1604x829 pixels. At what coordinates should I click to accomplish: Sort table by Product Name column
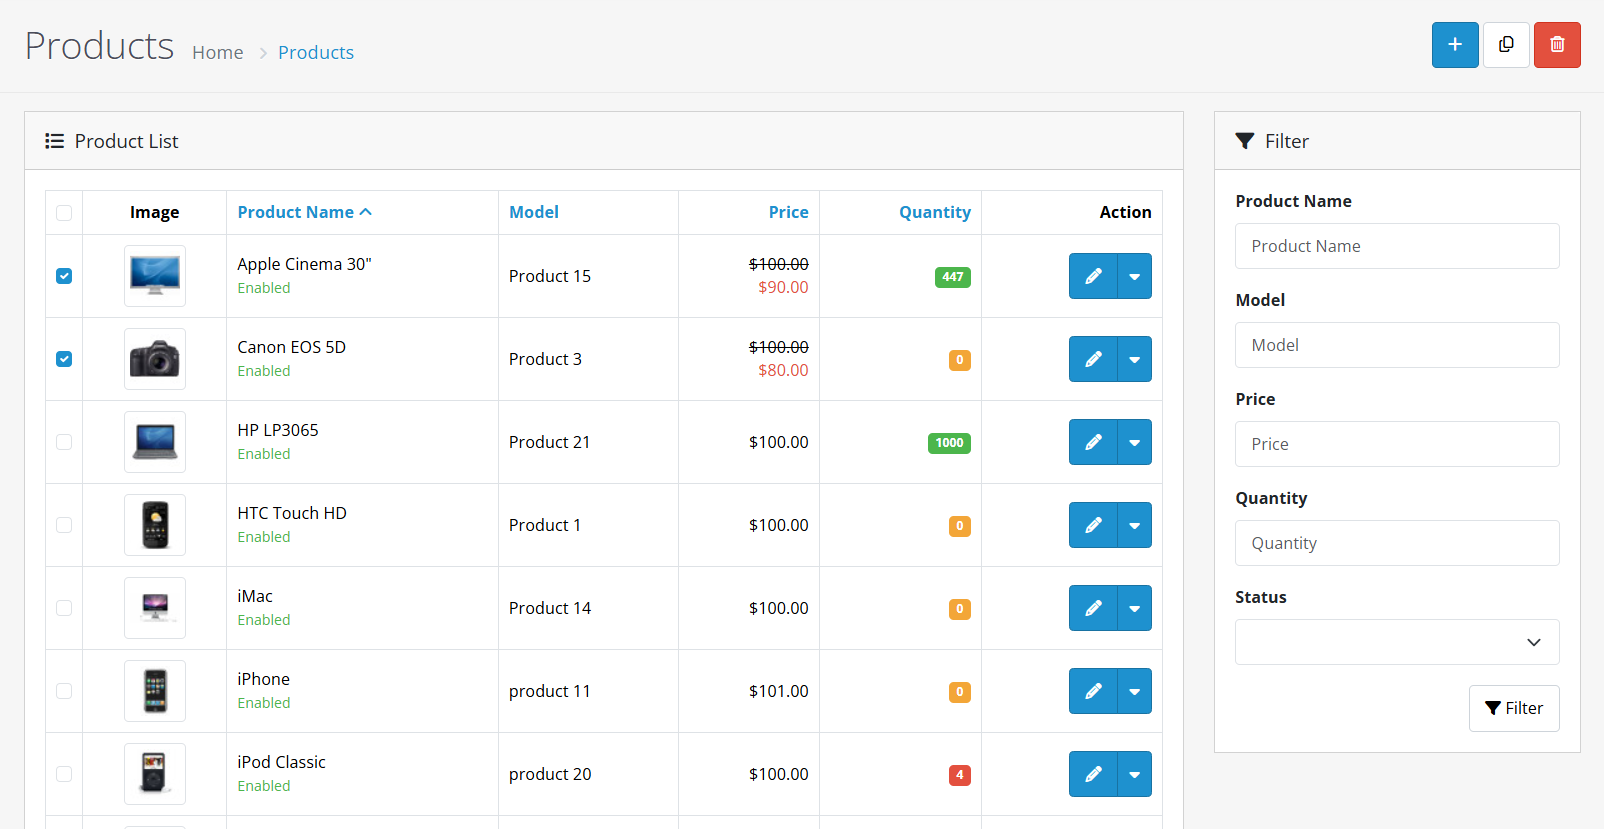tap(304, 212)
